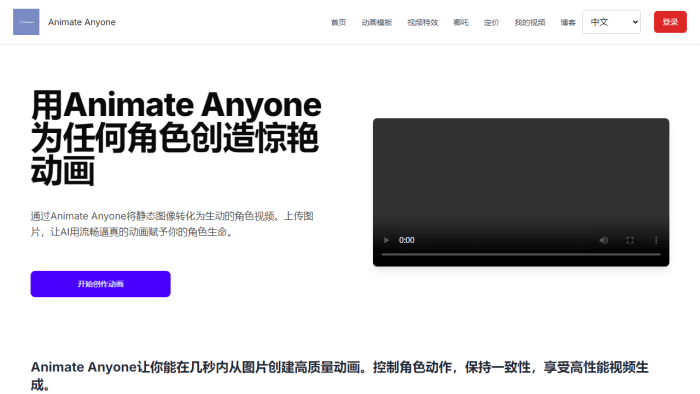Click the 用Animate Anyone为任何角色创造惊艳动画 heading
Image resolution: width=700 pixels, height=394 pixels.
(x=176, y=137)
